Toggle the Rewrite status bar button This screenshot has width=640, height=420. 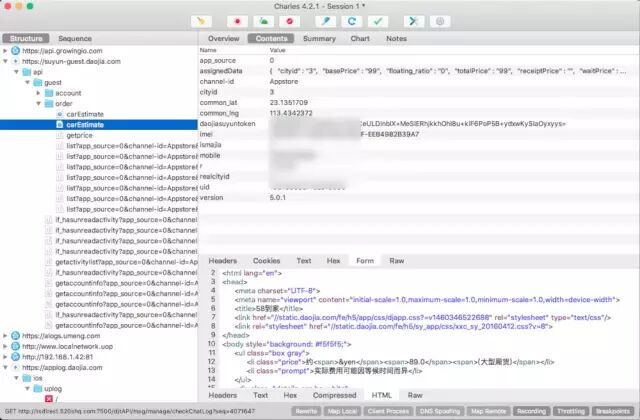tap(306, 411)
